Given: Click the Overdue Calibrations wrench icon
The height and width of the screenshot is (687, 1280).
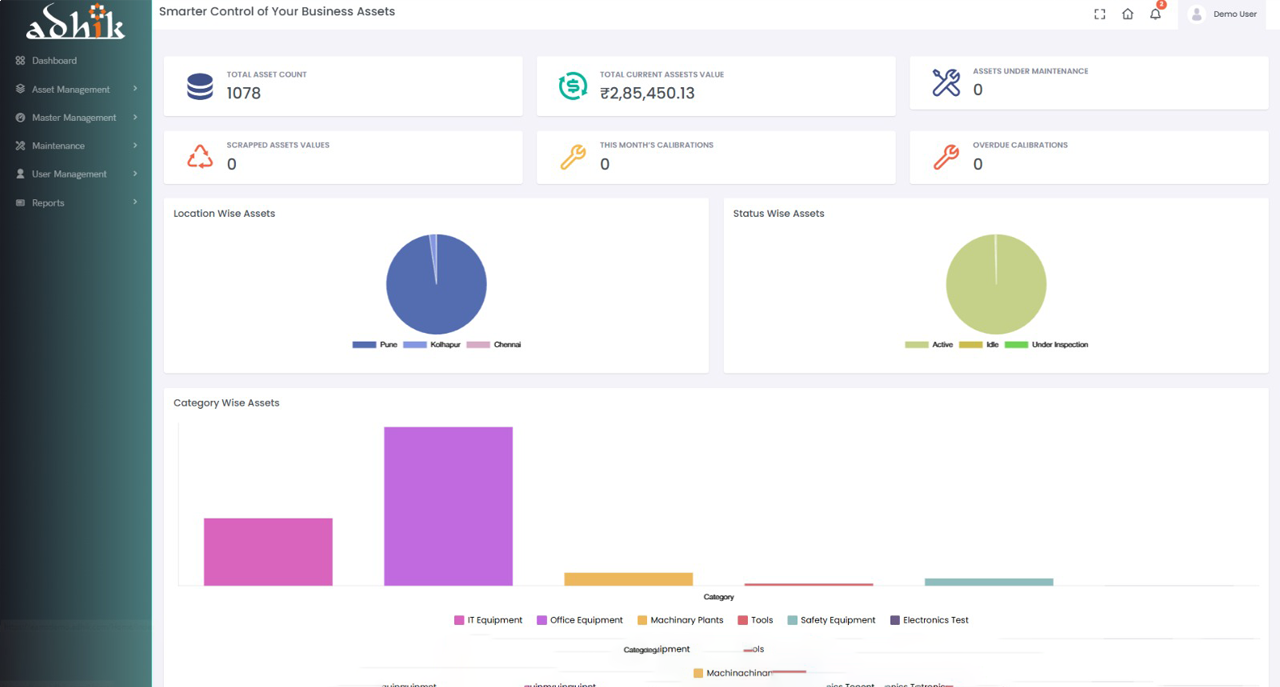Looking at the screenshot, I should [x=946, y=157].
